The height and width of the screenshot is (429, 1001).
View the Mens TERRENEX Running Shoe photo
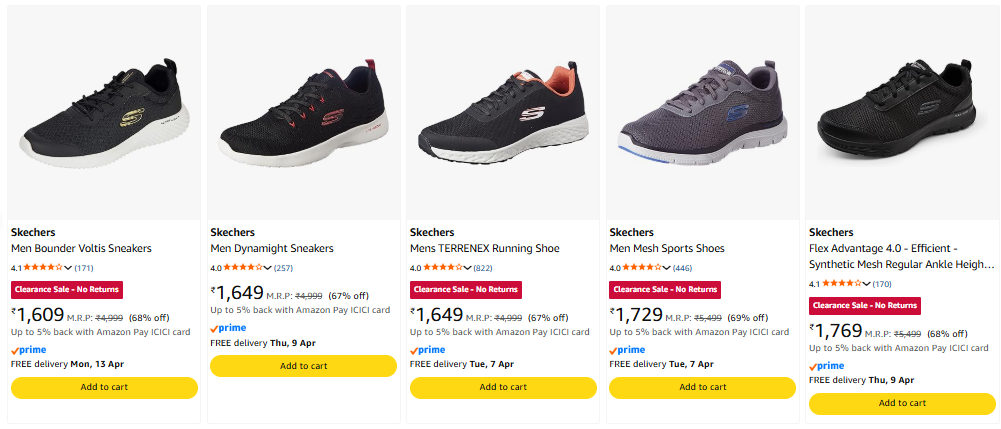503,110
